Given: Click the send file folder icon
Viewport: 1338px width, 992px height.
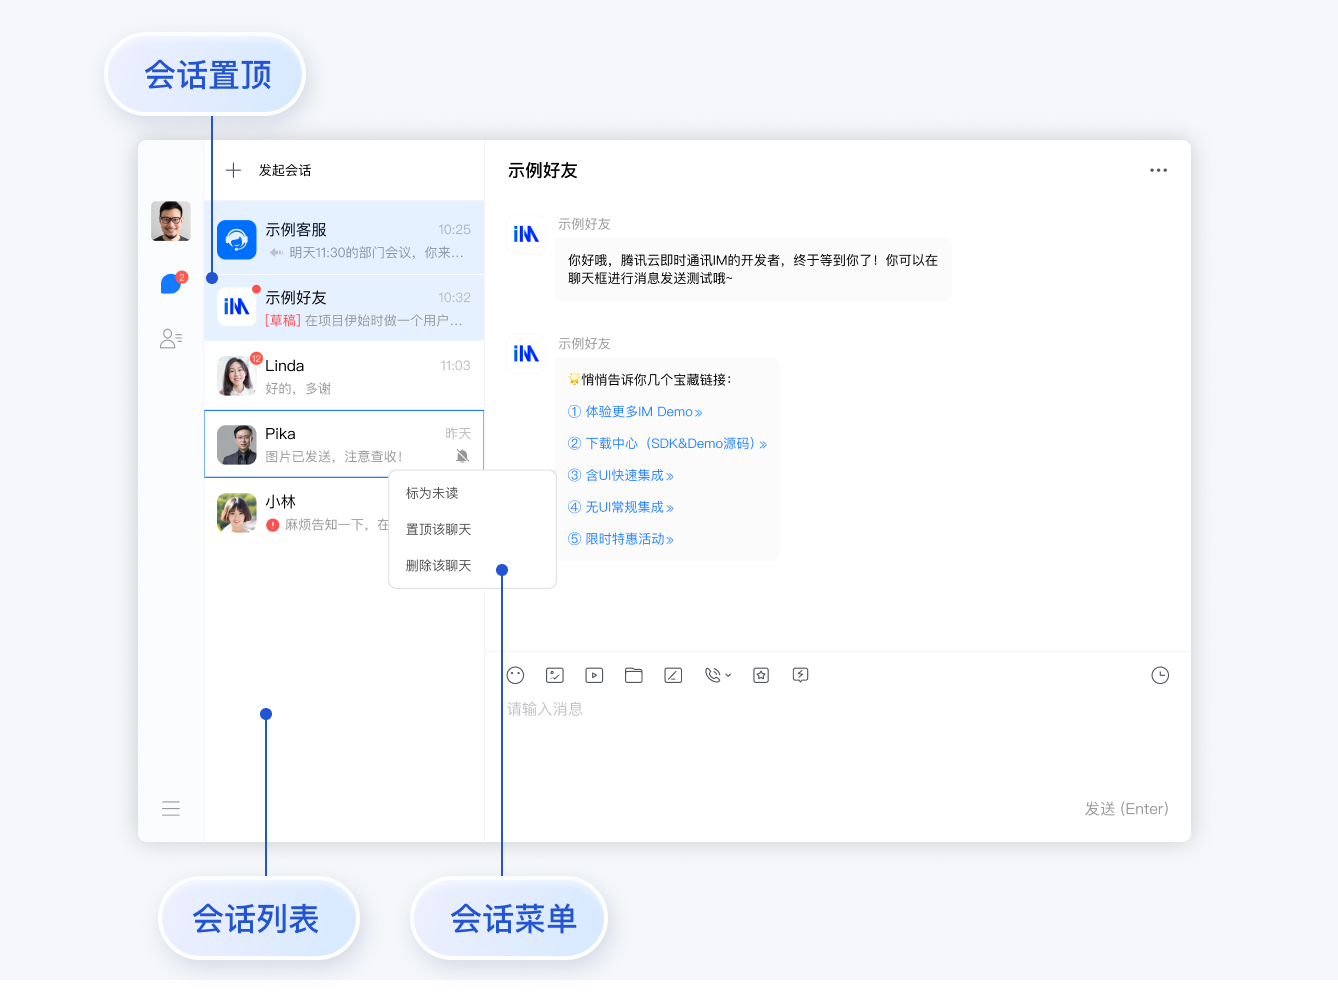Looking at the screenshot, I should click(x=633, y=675).
